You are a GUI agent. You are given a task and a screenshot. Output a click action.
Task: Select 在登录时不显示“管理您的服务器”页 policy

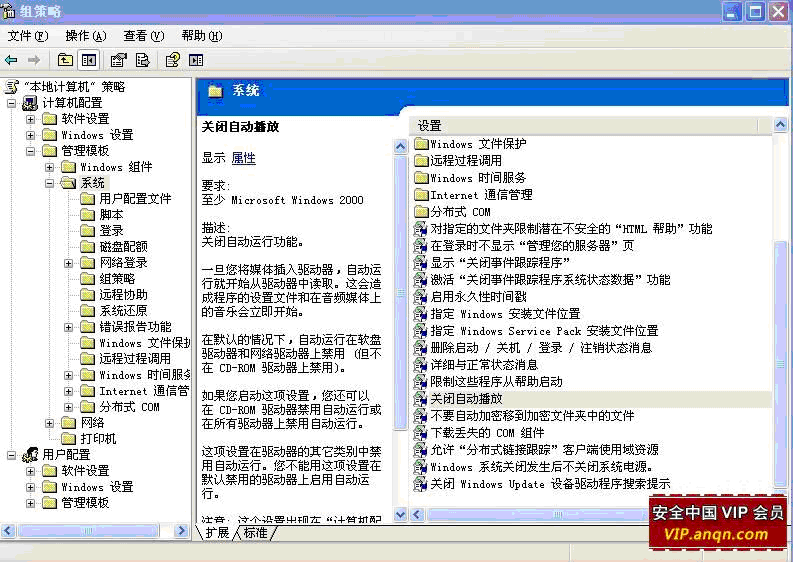pyautogui.click(x=532, y=246)
